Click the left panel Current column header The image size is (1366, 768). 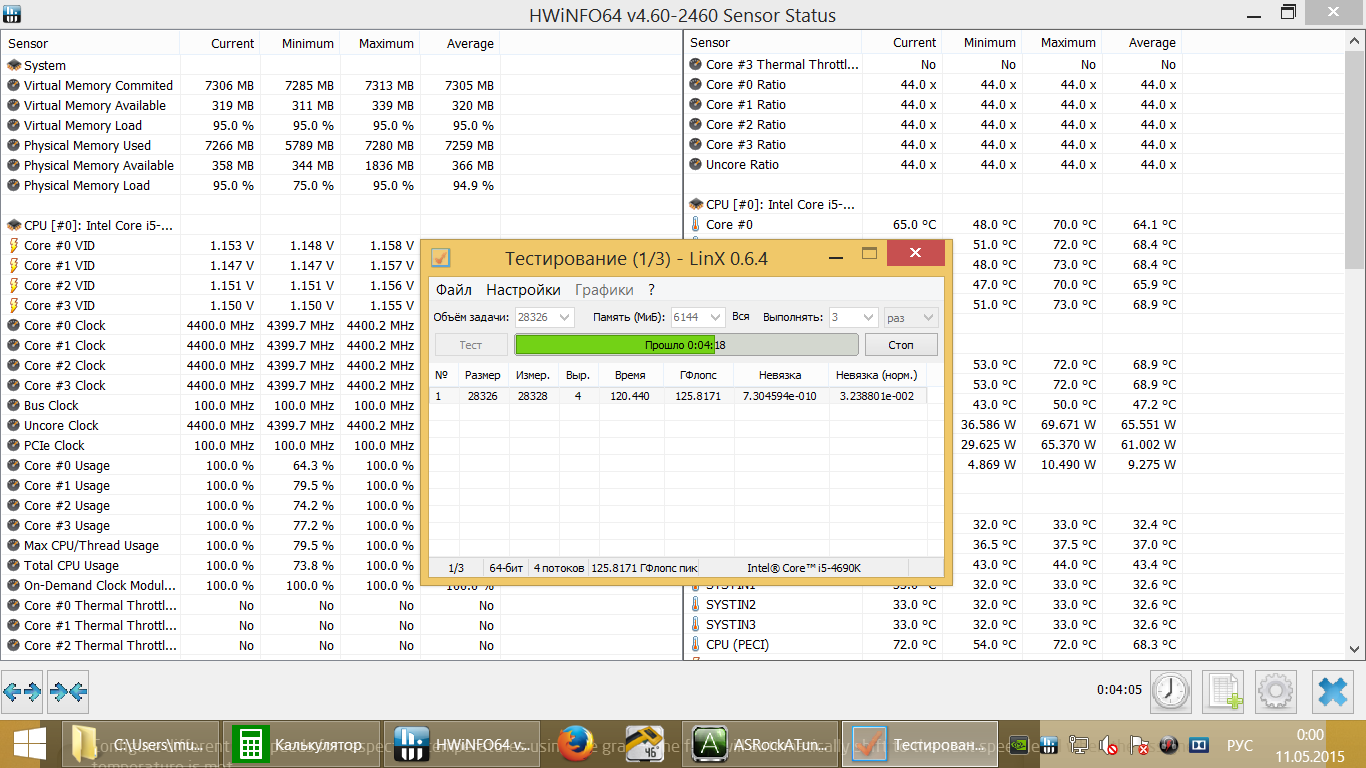click(x=220, y=43)
